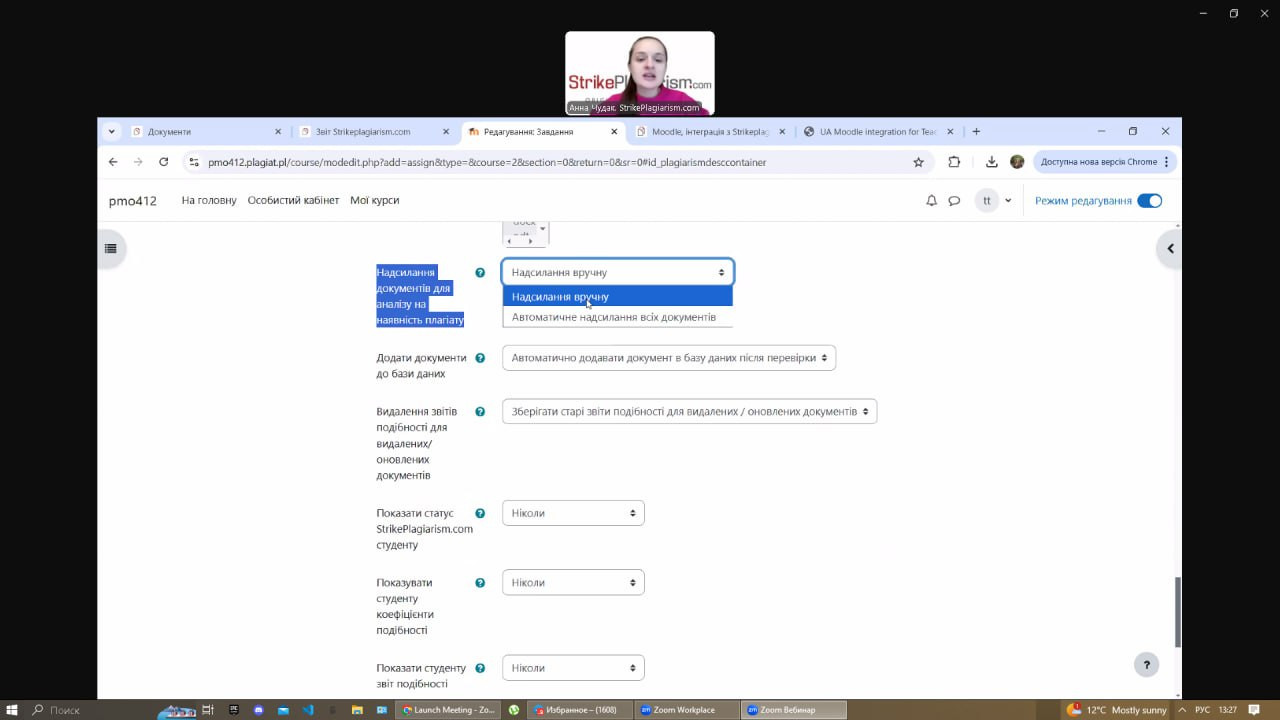
Task: Open the left course index drawer
Action: click(x=110, y=248)
